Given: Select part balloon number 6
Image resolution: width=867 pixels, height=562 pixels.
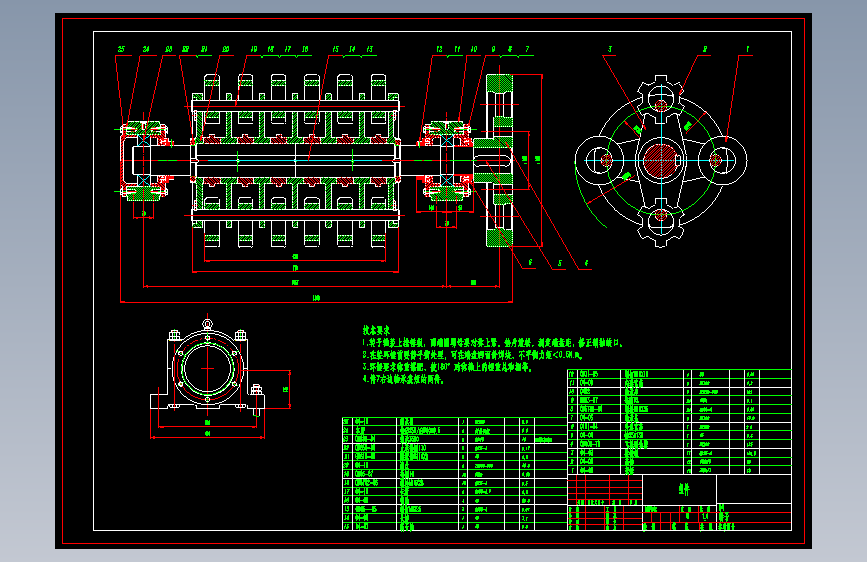Looking at the screenshot, I should [530, 263].
